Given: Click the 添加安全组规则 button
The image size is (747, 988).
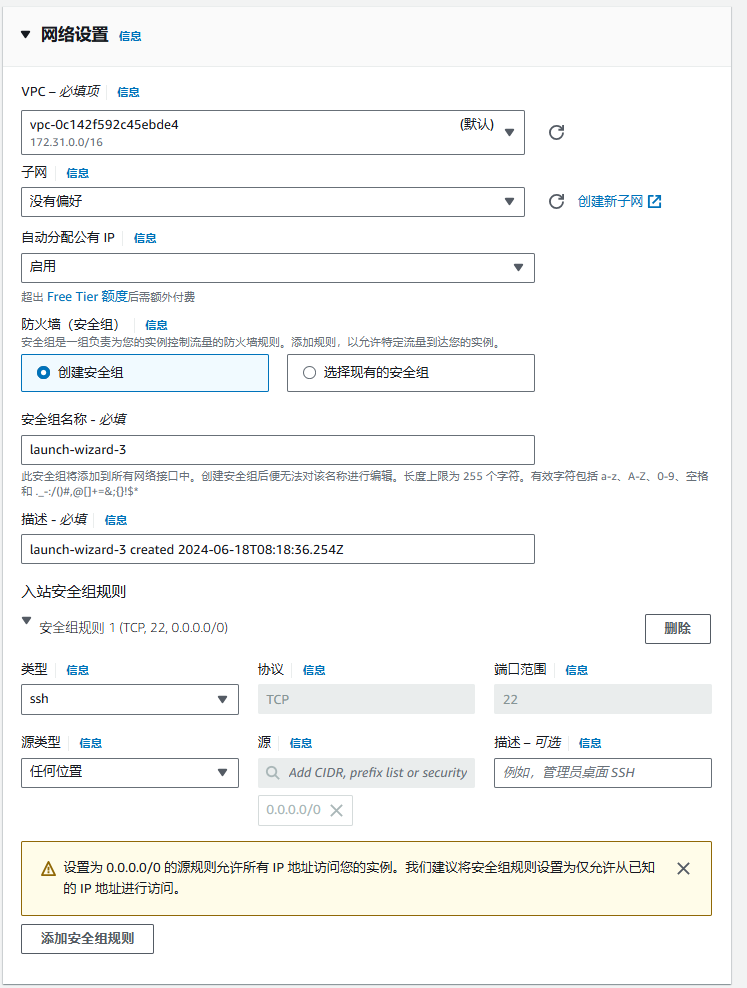Looking at the screenshot, I should 87,939.
